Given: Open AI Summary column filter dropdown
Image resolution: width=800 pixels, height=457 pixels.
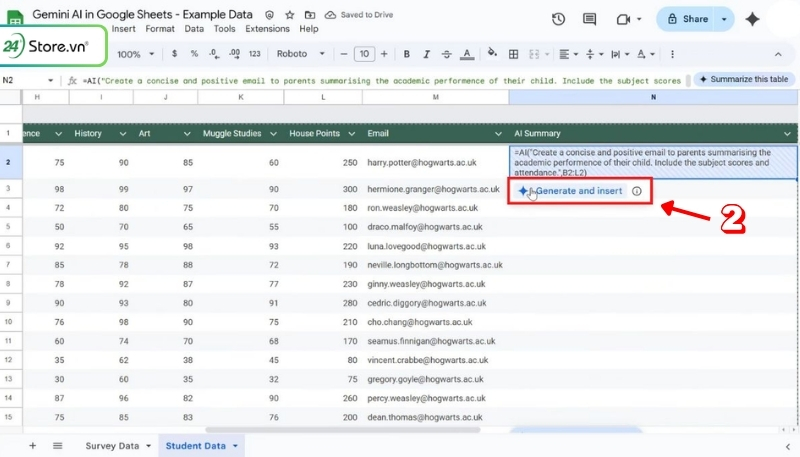Looking at the screenshot, I should tap(787, 134).
